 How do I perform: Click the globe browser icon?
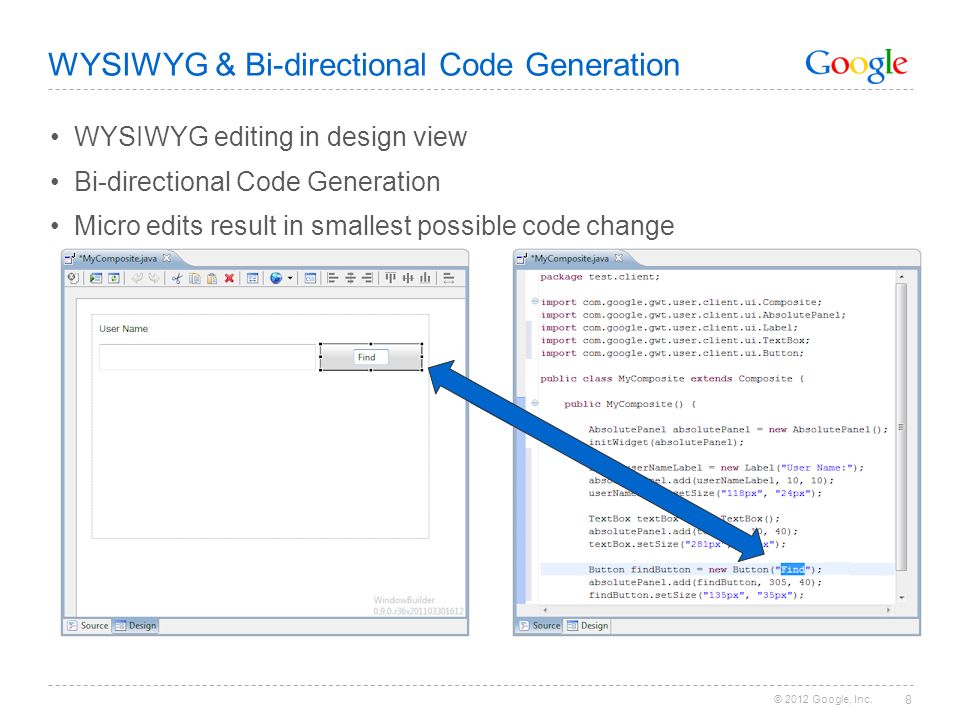click(x=276, y=279)
